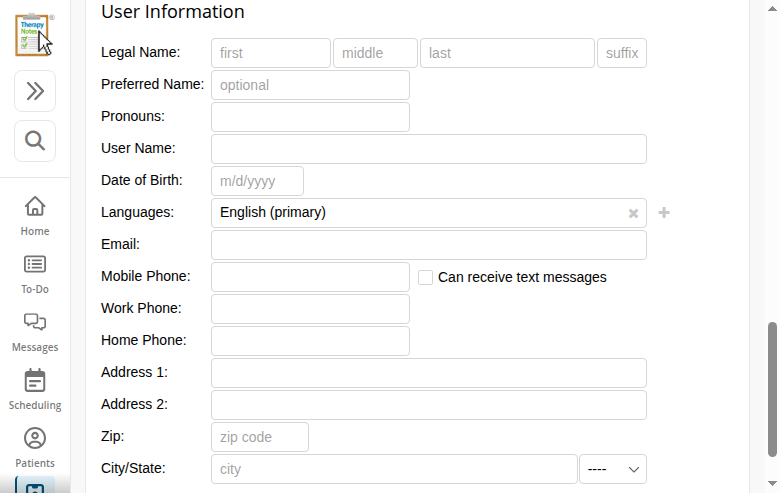Image resolution: width=780 pixels, height=493 pixels.
Task: Click the city field
Action: (394, 469)
